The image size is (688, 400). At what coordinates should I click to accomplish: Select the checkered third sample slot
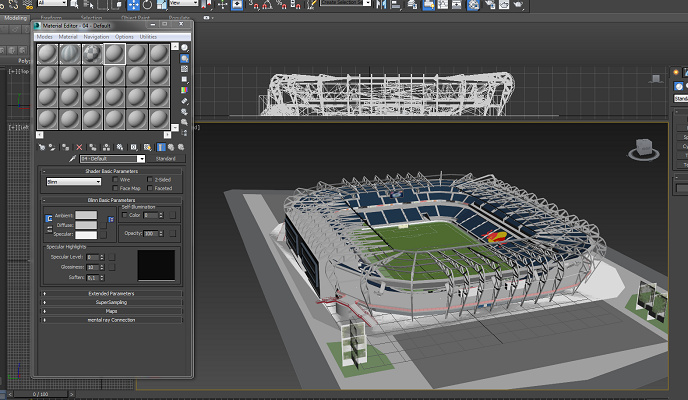92,54
